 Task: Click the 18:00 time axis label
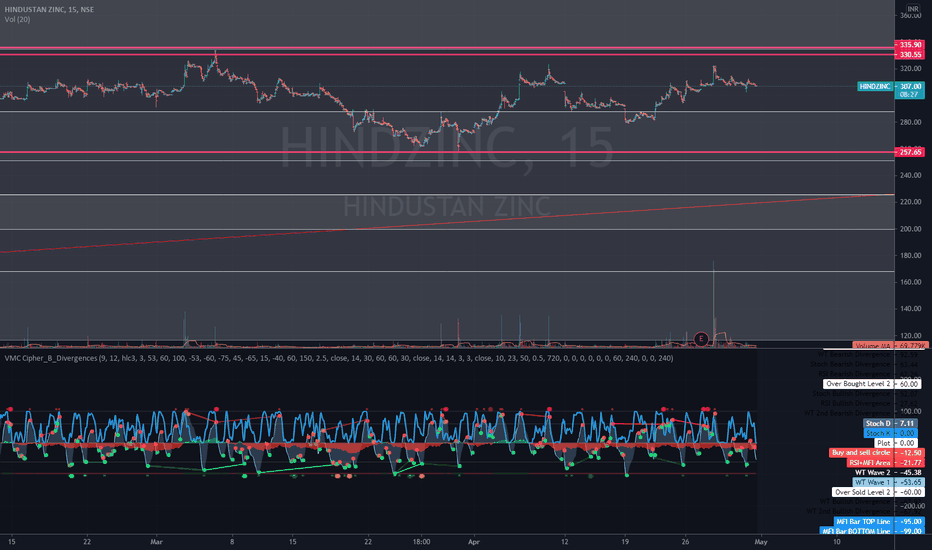point(421,542)
